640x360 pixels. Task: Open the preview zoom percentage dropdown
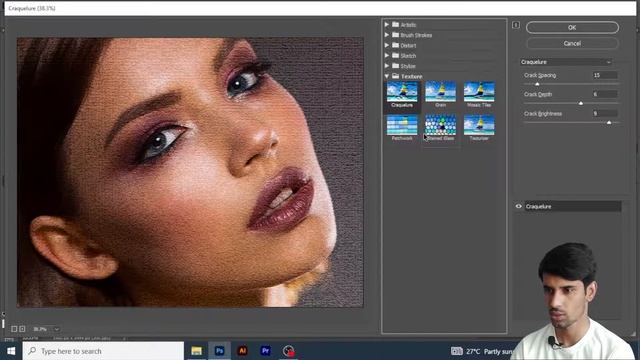(x=57, y=329)
